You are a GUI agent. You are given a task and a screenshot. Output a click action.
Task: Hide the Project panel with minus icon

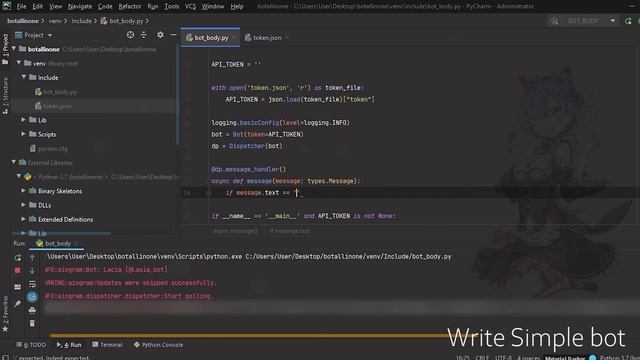tap(173, 35)
